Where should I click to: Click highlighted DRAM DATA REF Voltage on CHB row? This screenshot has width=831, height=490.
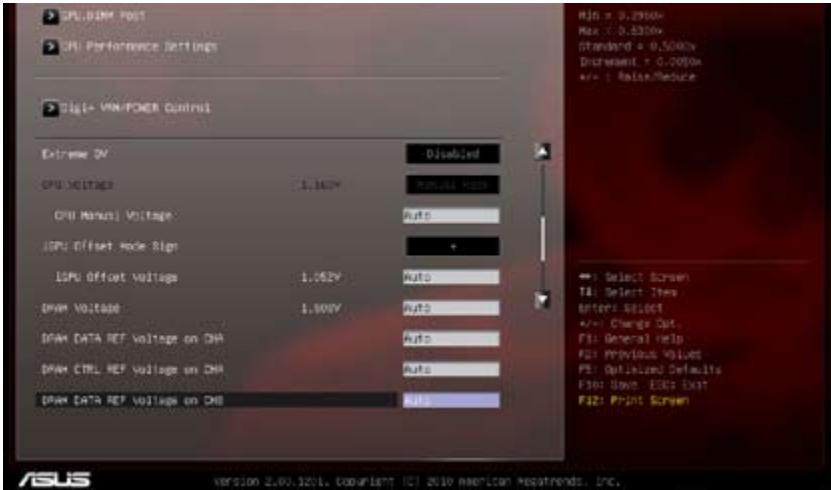tap(216, 400)
